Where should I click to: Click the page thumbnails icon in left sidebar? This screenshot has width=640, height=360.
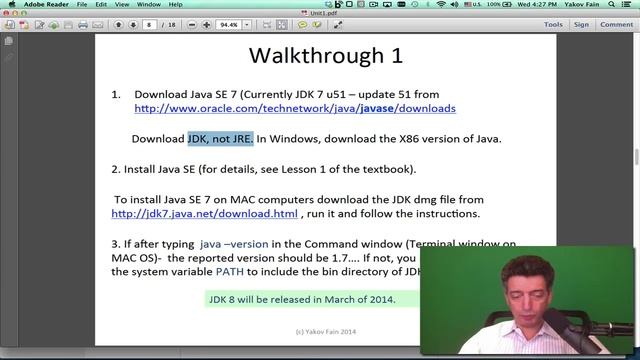tap(9, 41)
